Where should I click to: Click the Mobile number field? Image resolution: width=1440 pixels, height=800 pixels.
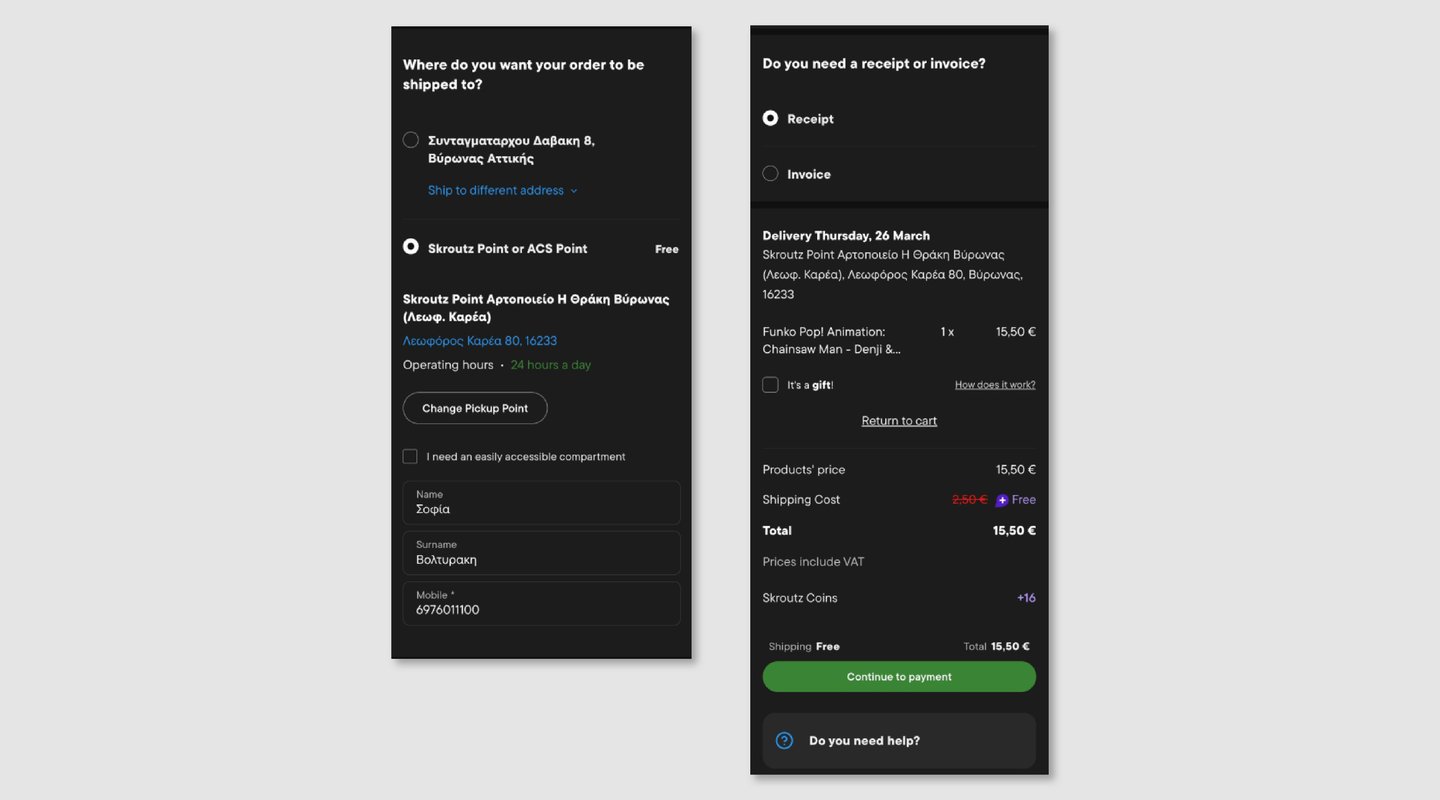click(x=541, y=604)
